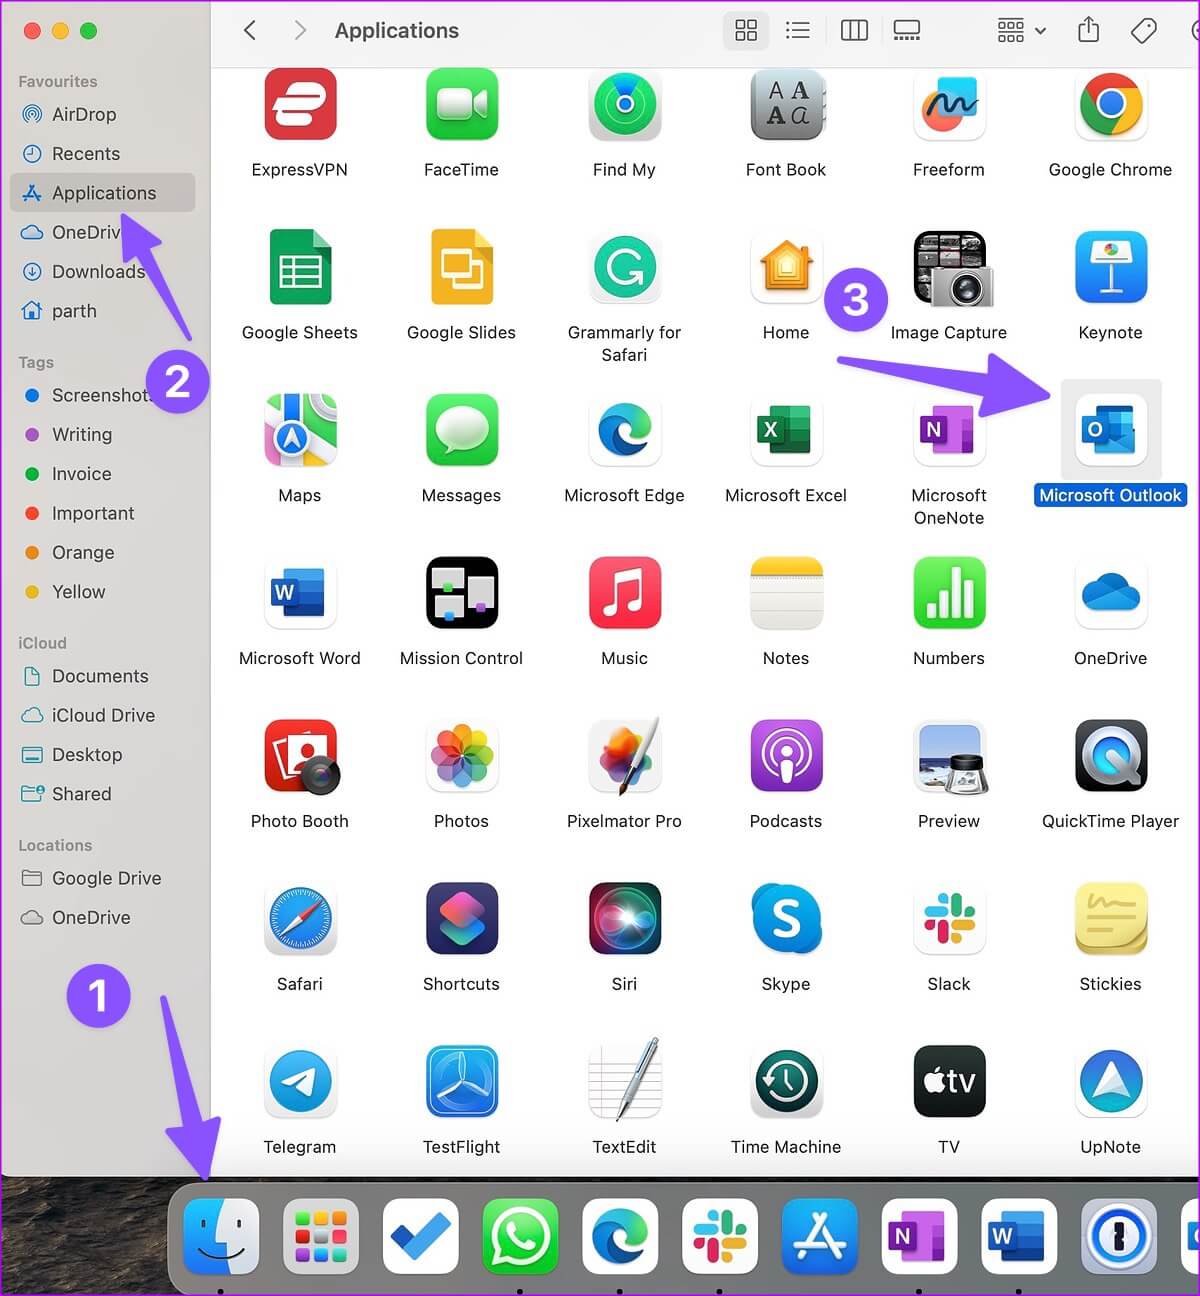Select Google Sheets app icon
This screenshot has height=1296, width=1200.
pos(300,267)
